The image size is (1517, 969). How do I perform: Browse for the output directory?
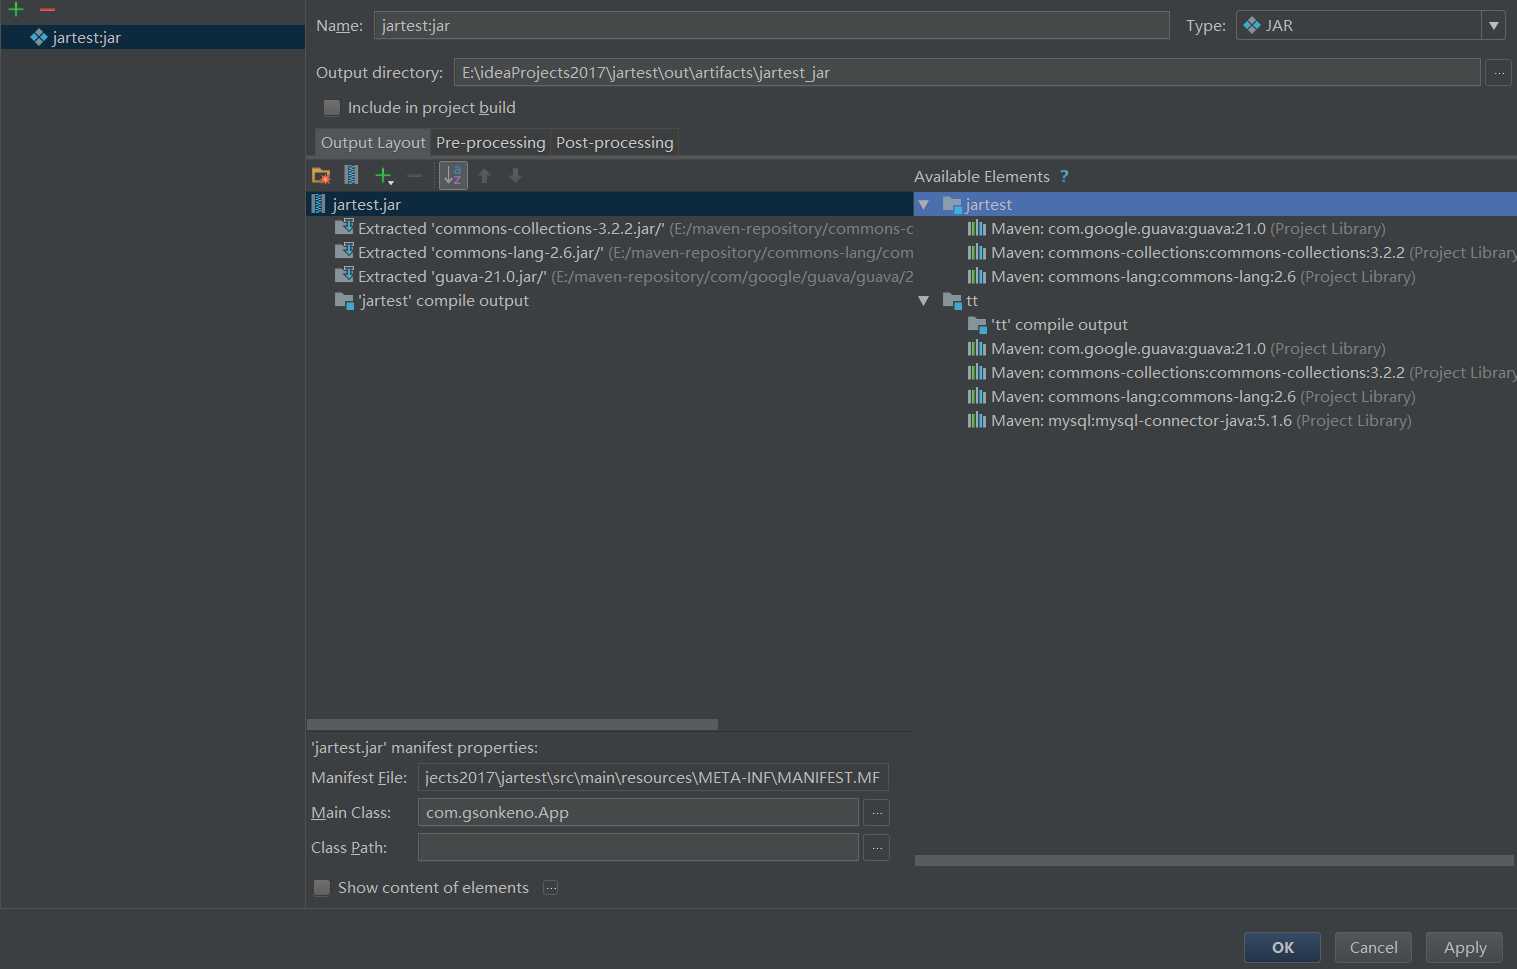(x=1498, y=72)
